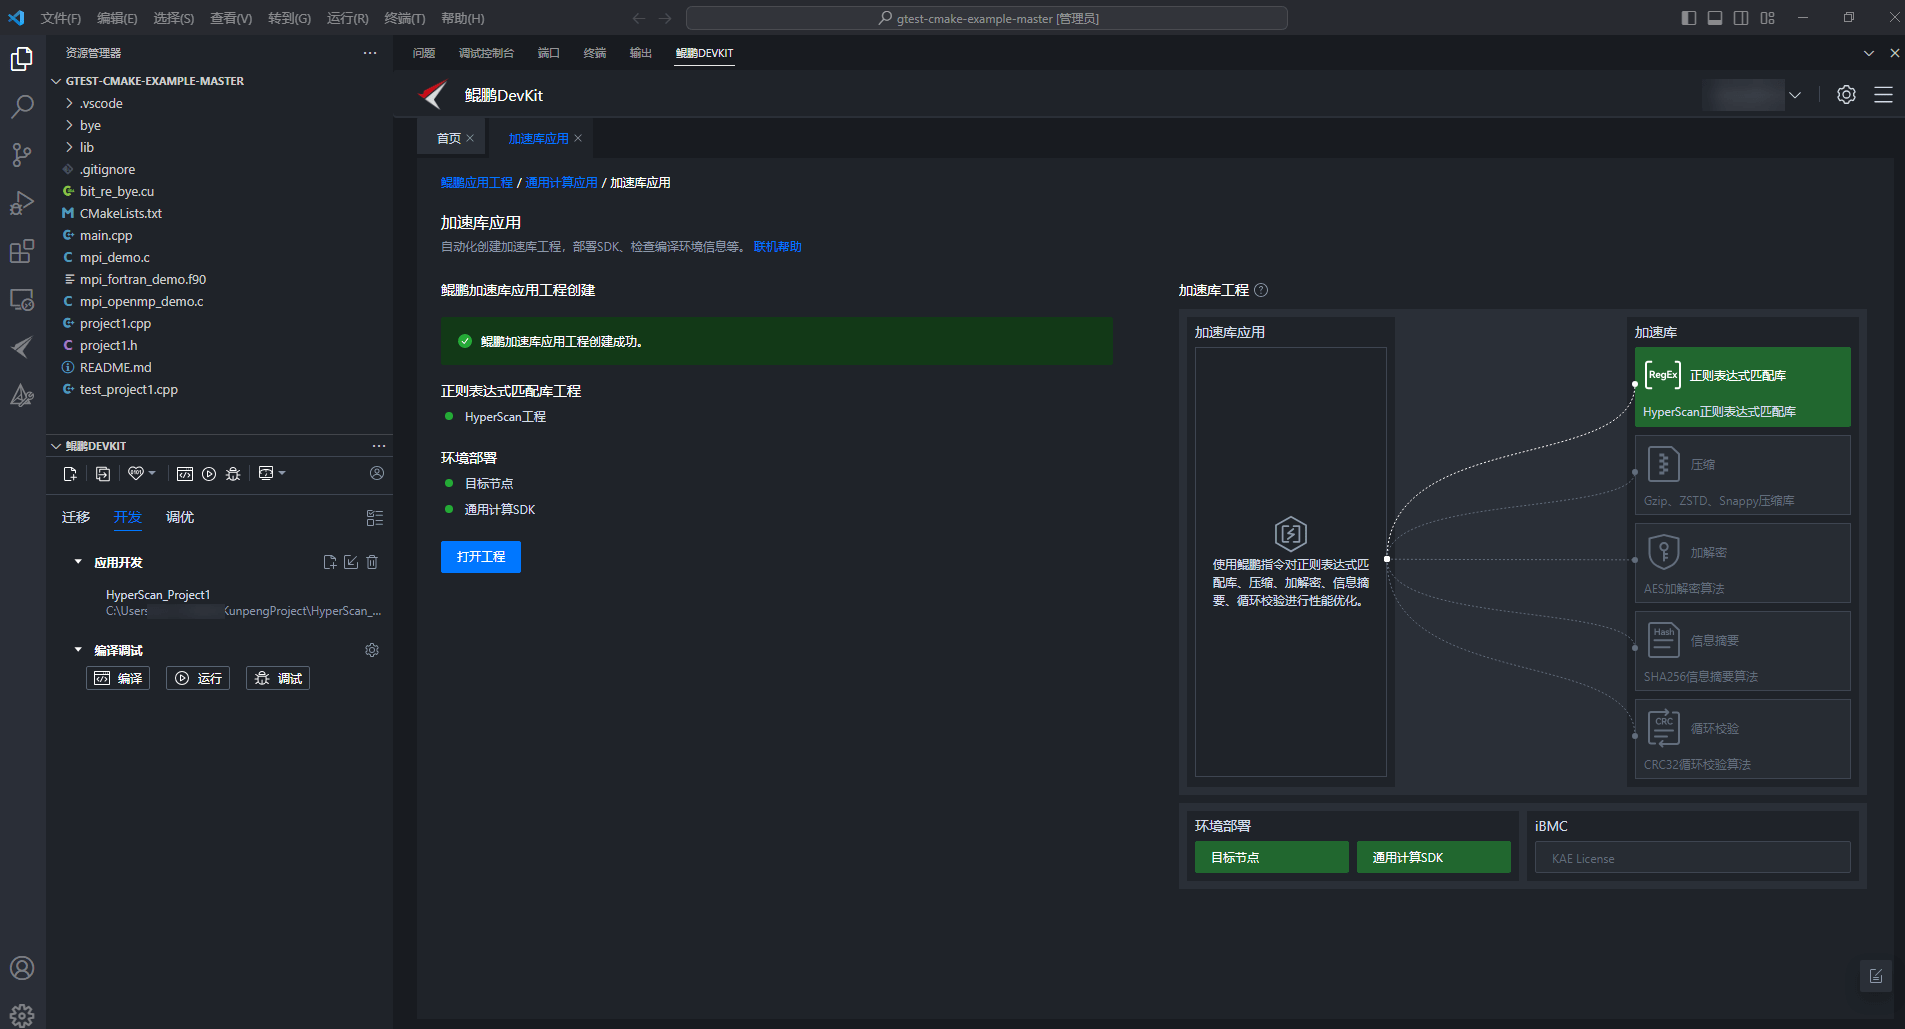Open the Search view in activity bar
Screen dimensions: 1905x1029
tap(22, 106)
